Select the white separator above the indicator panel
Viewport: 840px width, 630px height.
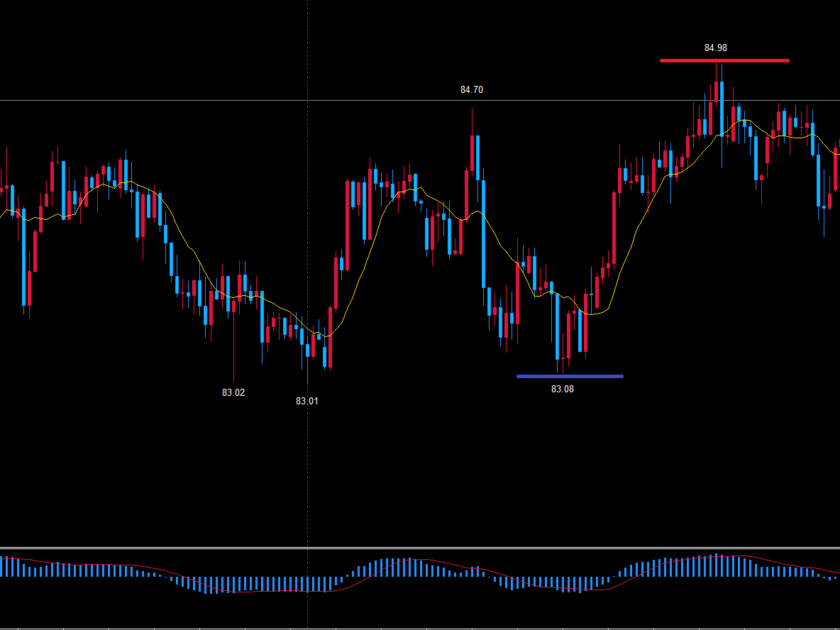[x=420, y=548]
